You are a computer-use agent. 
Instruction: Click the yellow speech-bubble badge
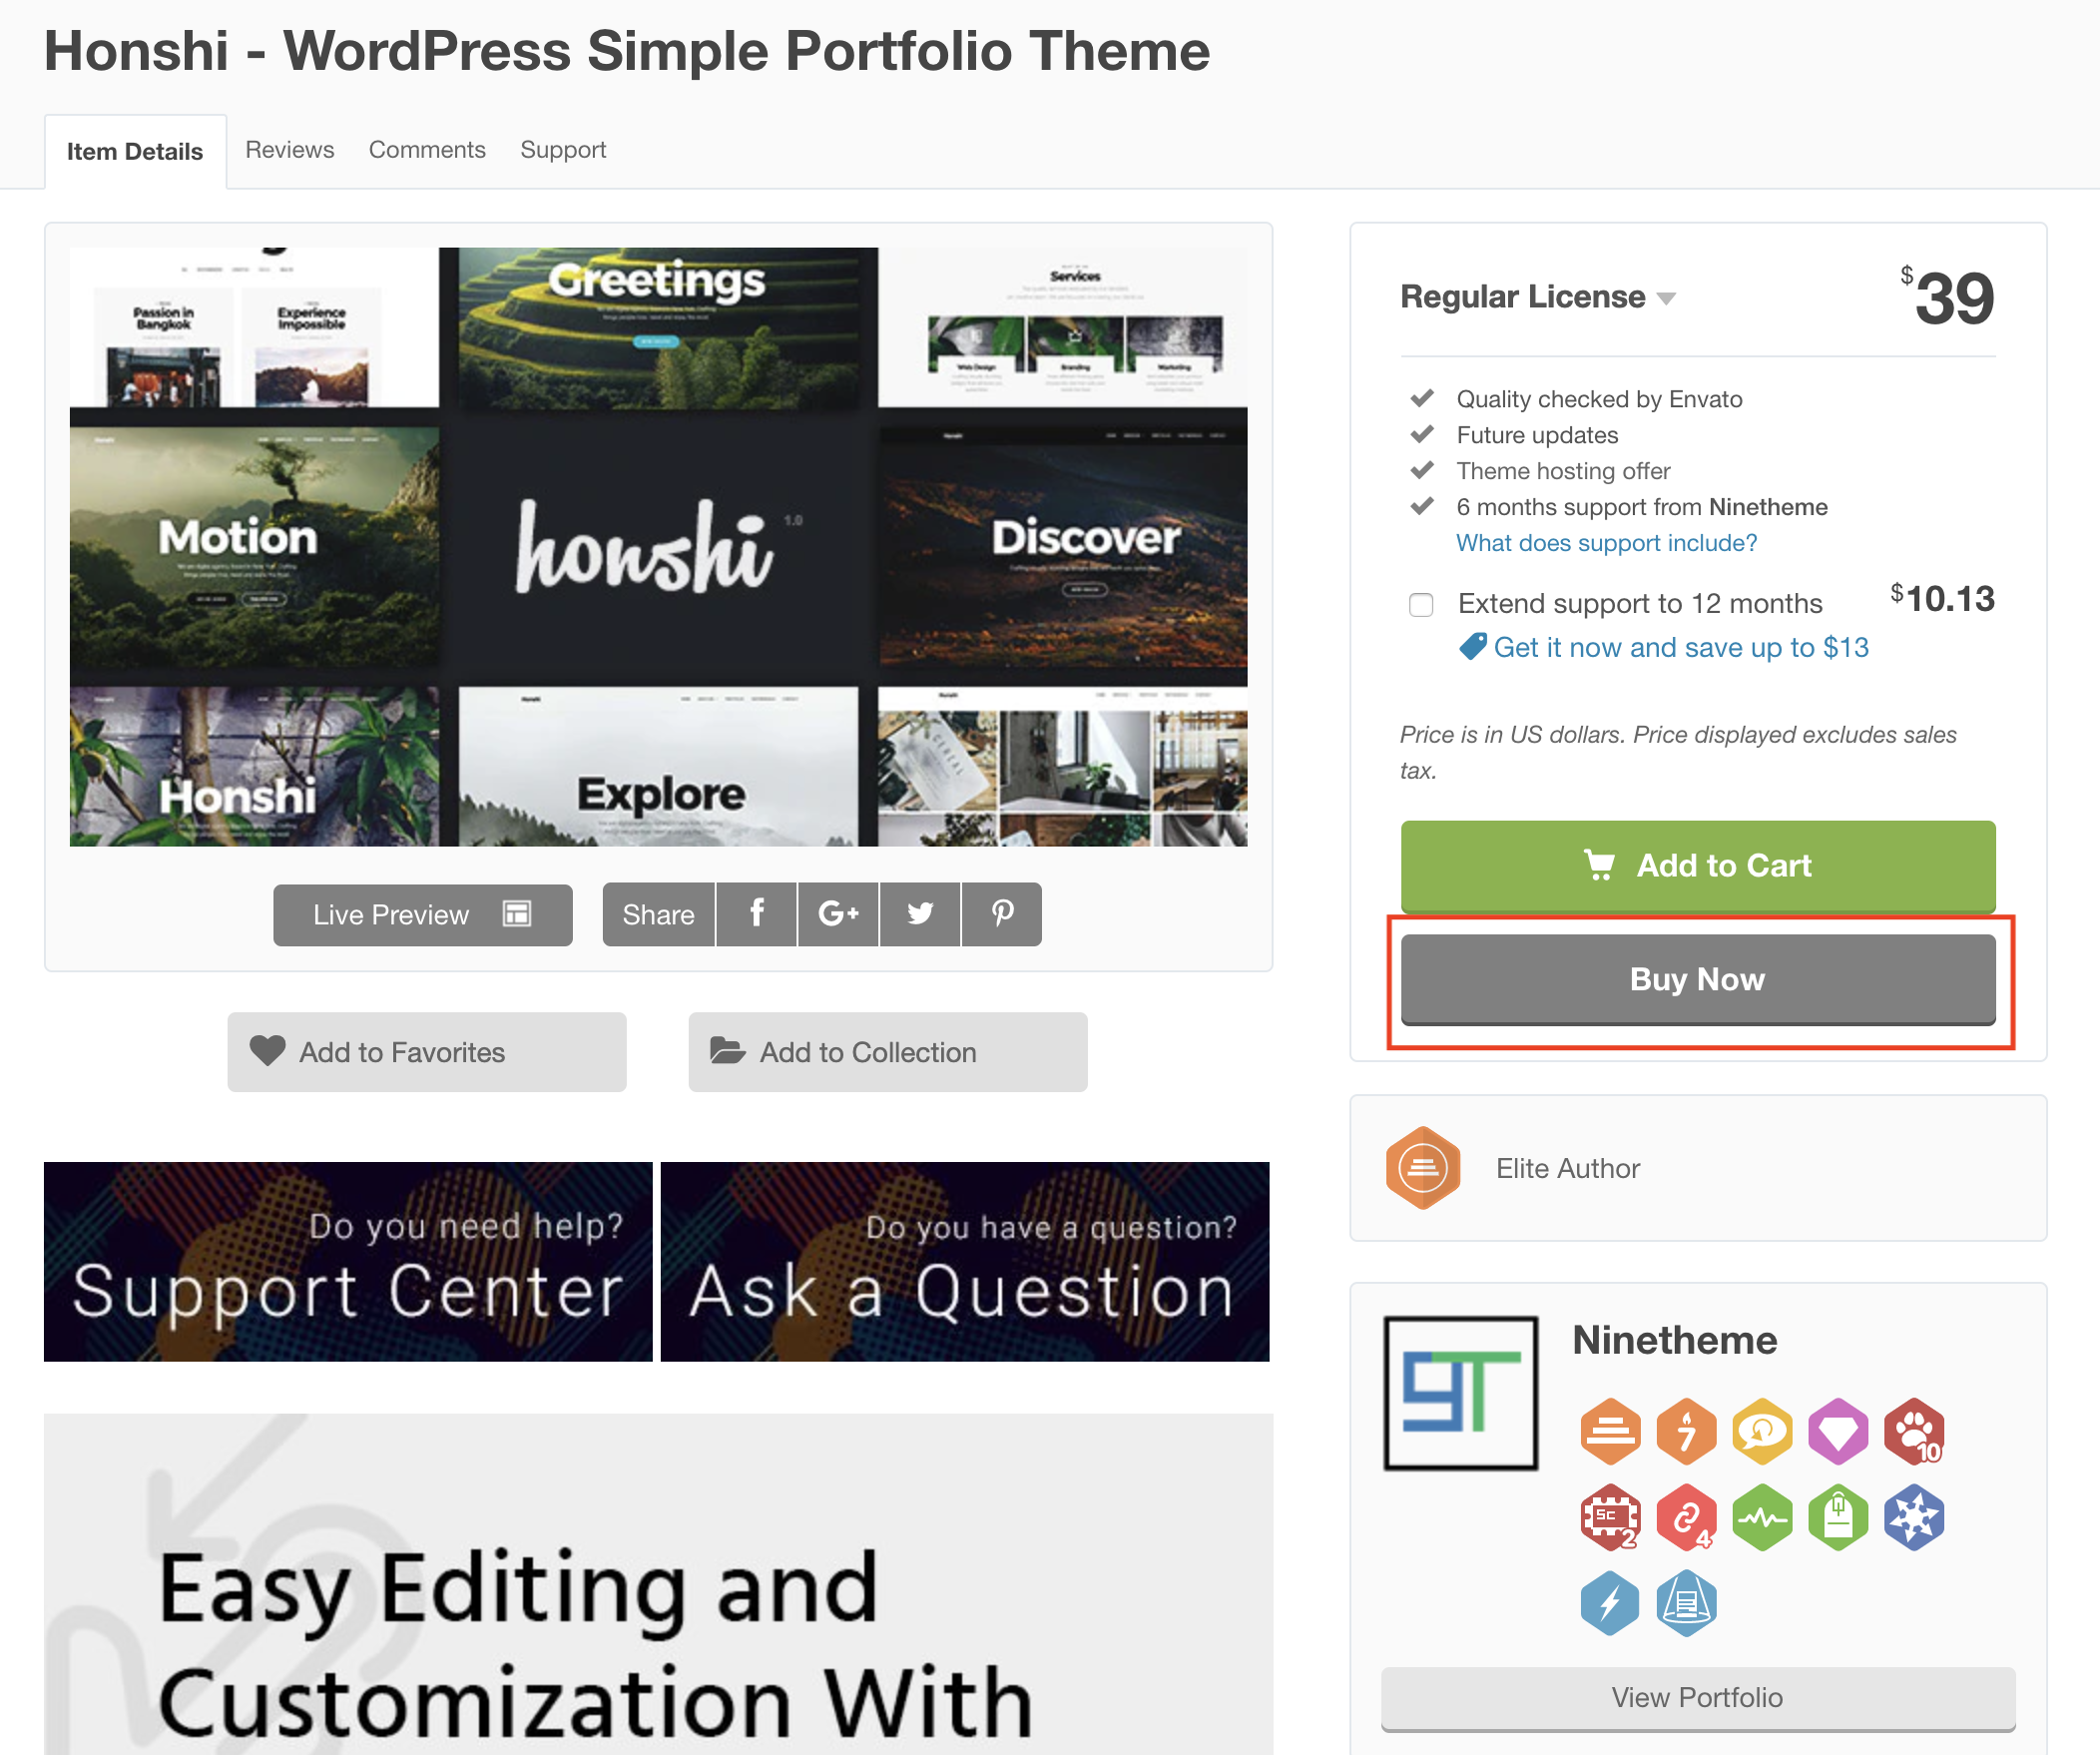[x=1762, y=1432]
